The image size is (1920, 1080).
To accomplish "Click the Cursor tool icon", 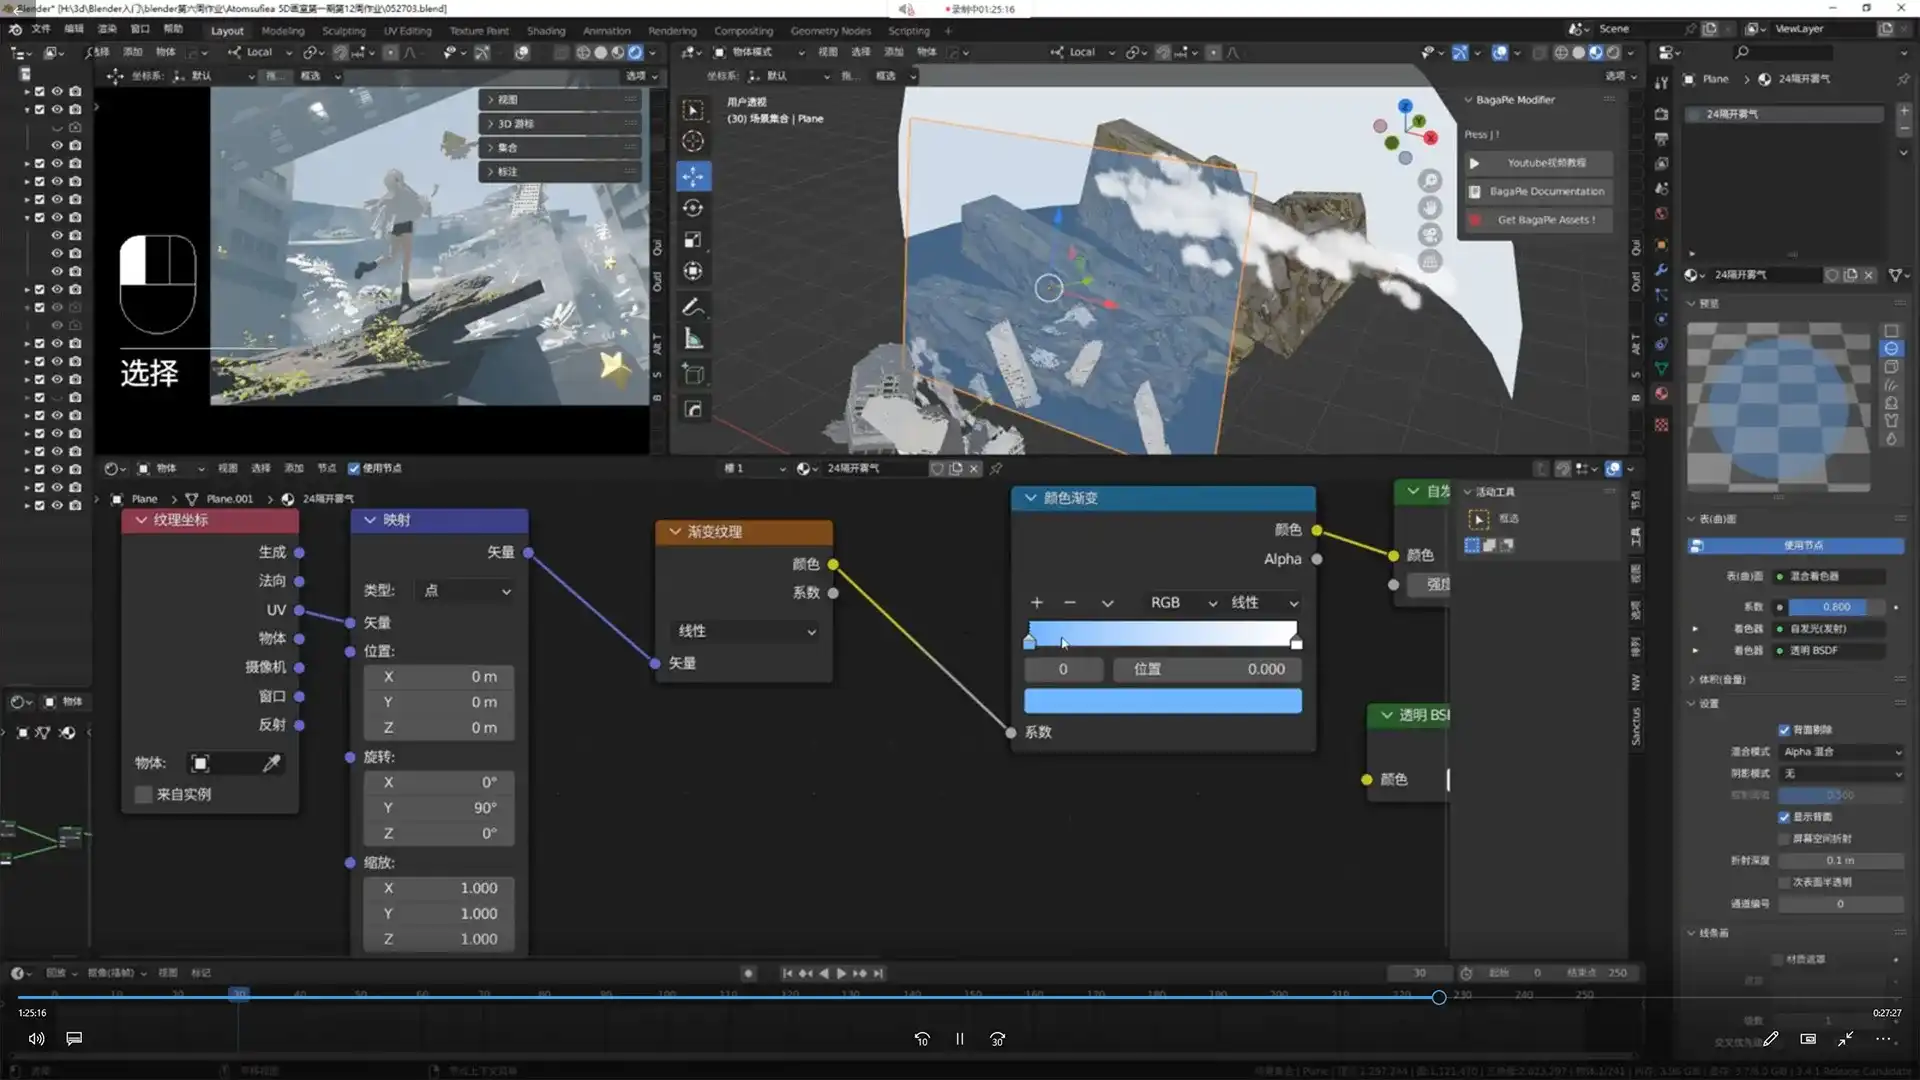I will click(x=693, y=141).
